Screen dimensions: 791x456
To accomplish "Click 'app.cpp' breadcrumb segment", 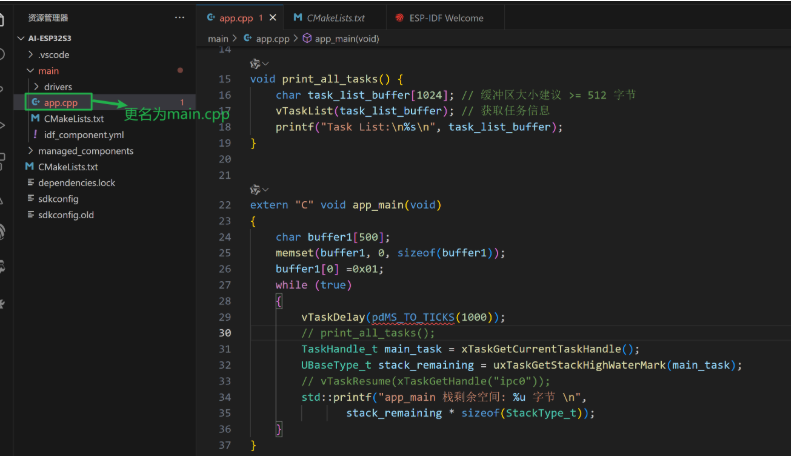I will click(x=272, y=39).
